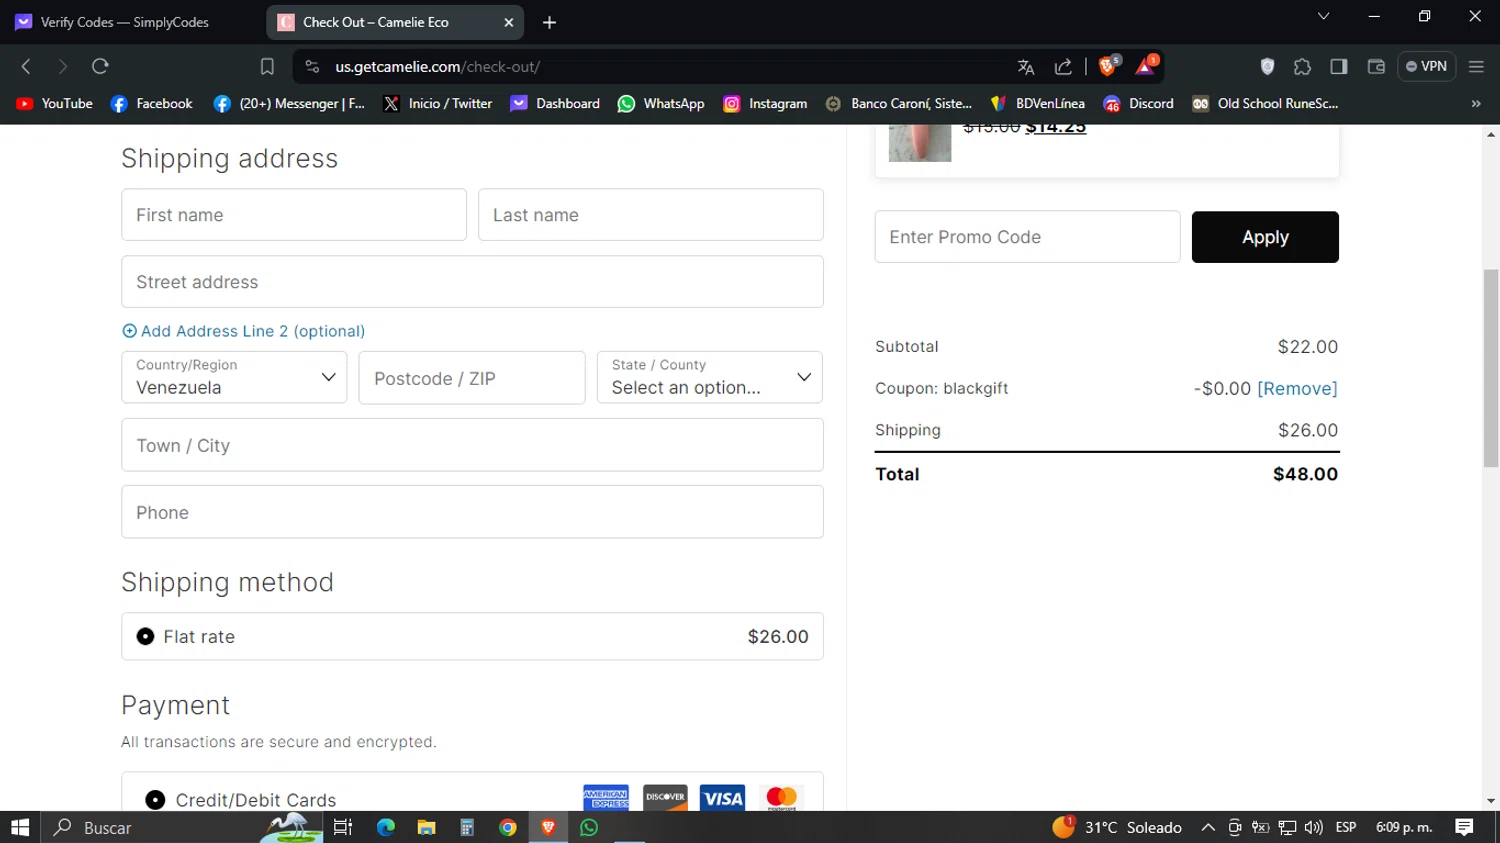
Task: Select the Check Out – Camelie Eco tab
Action: click(395, 22)
